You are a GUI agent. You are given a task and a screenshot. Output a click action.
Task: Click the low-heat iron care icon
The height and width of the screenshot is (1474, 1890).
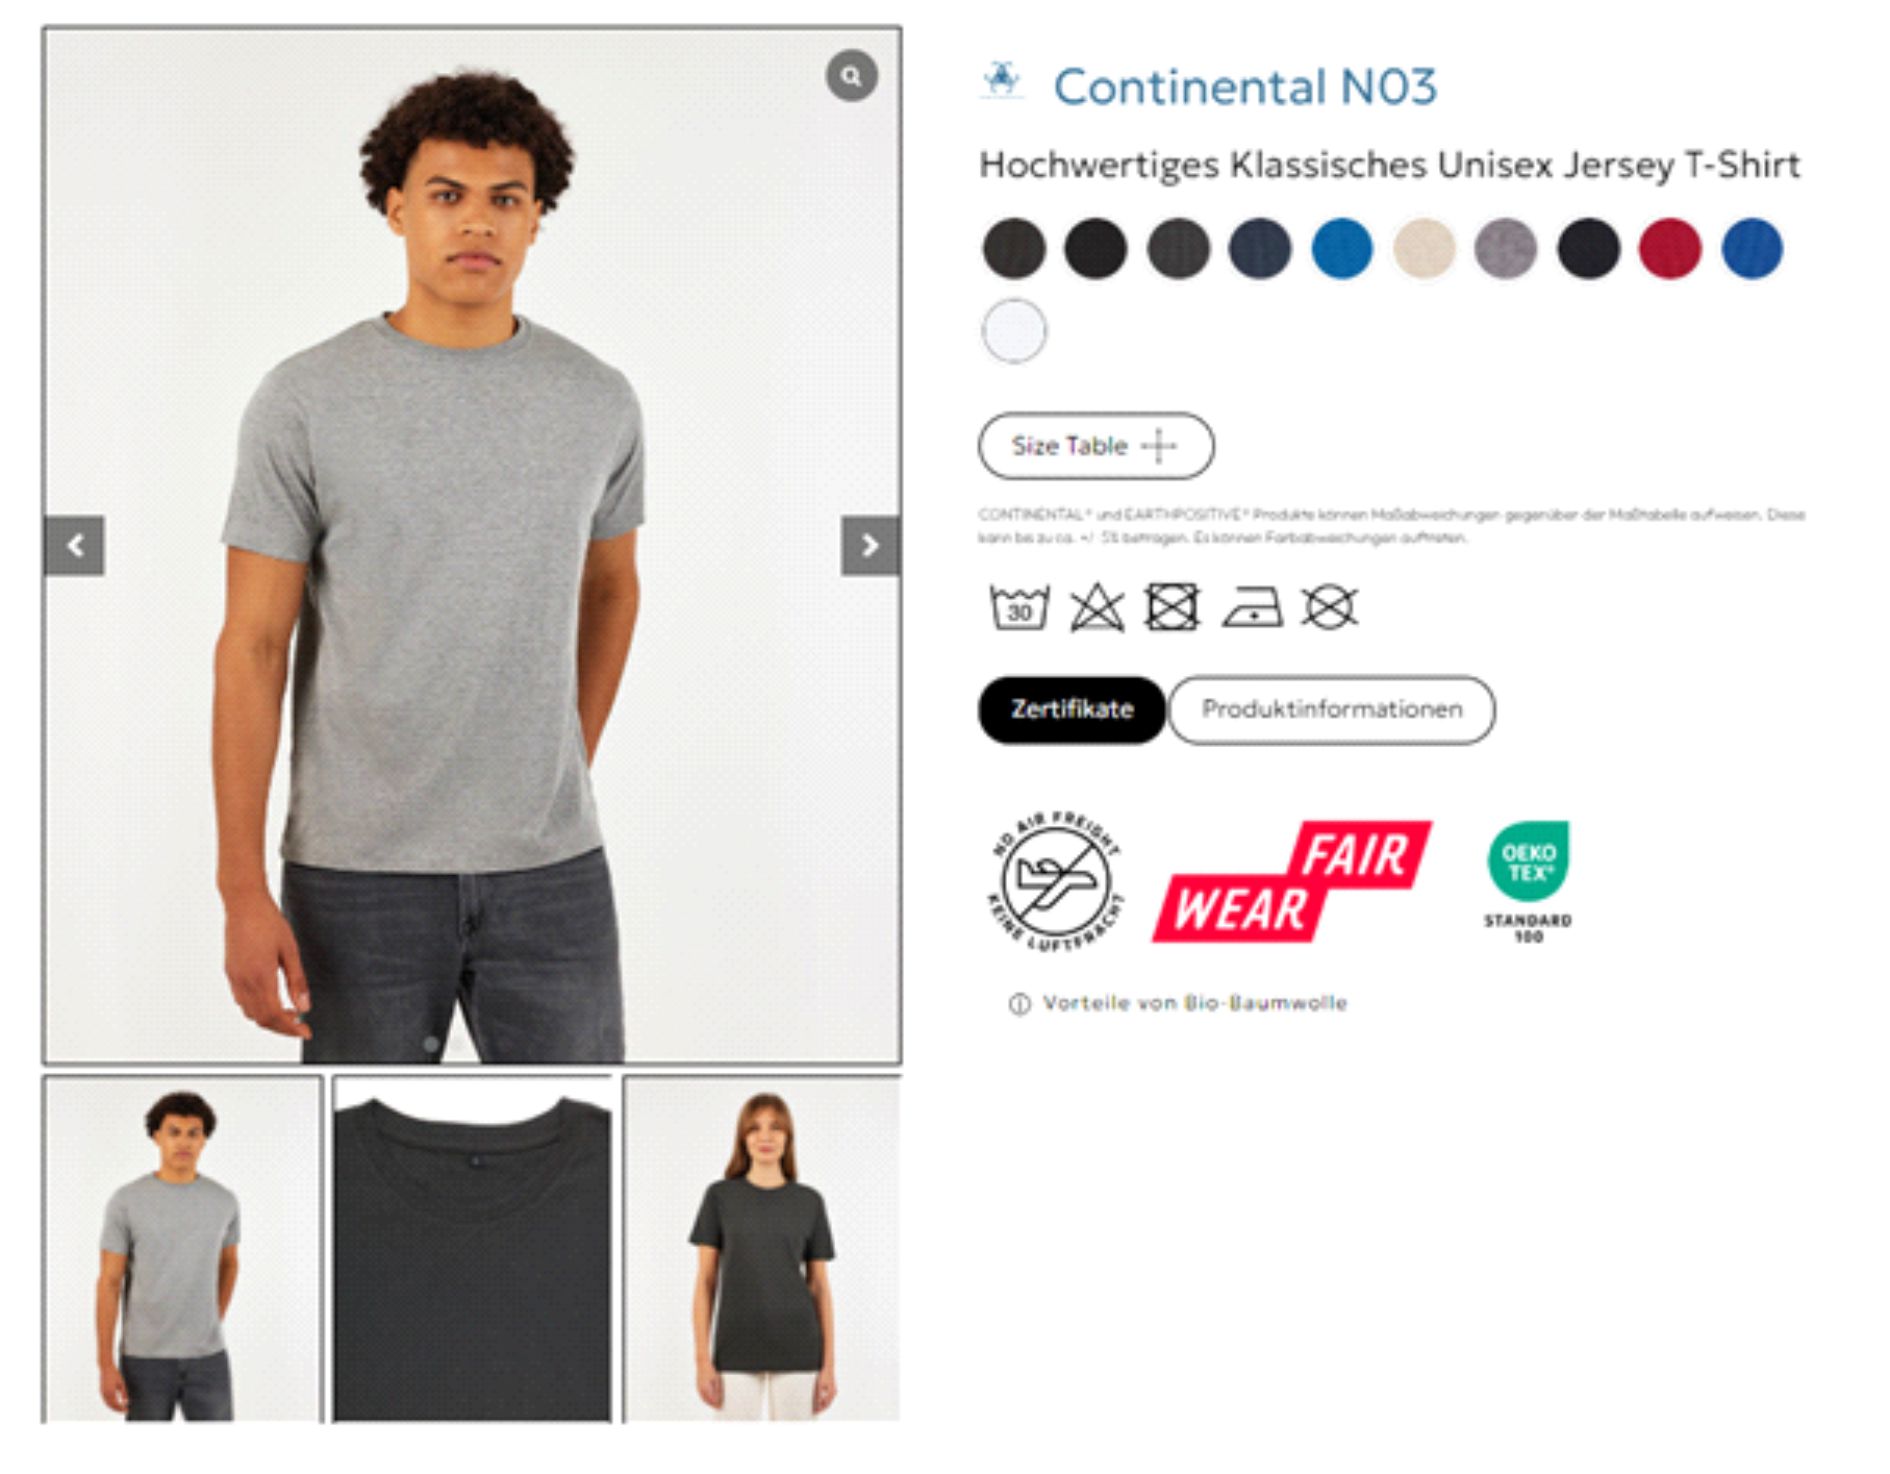[x=1252, y=607]
